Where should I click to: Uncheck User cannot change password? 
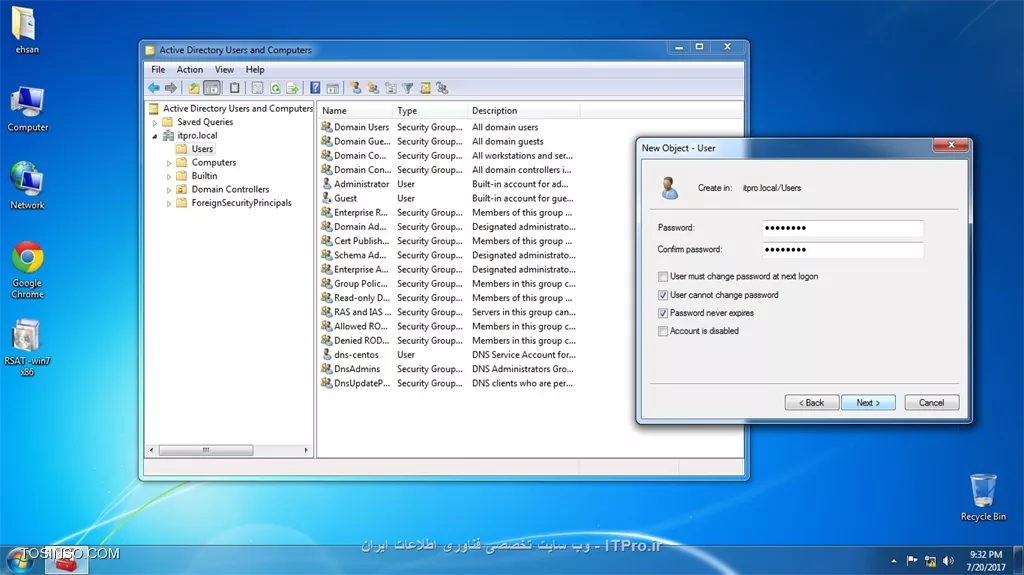(663, 295)
